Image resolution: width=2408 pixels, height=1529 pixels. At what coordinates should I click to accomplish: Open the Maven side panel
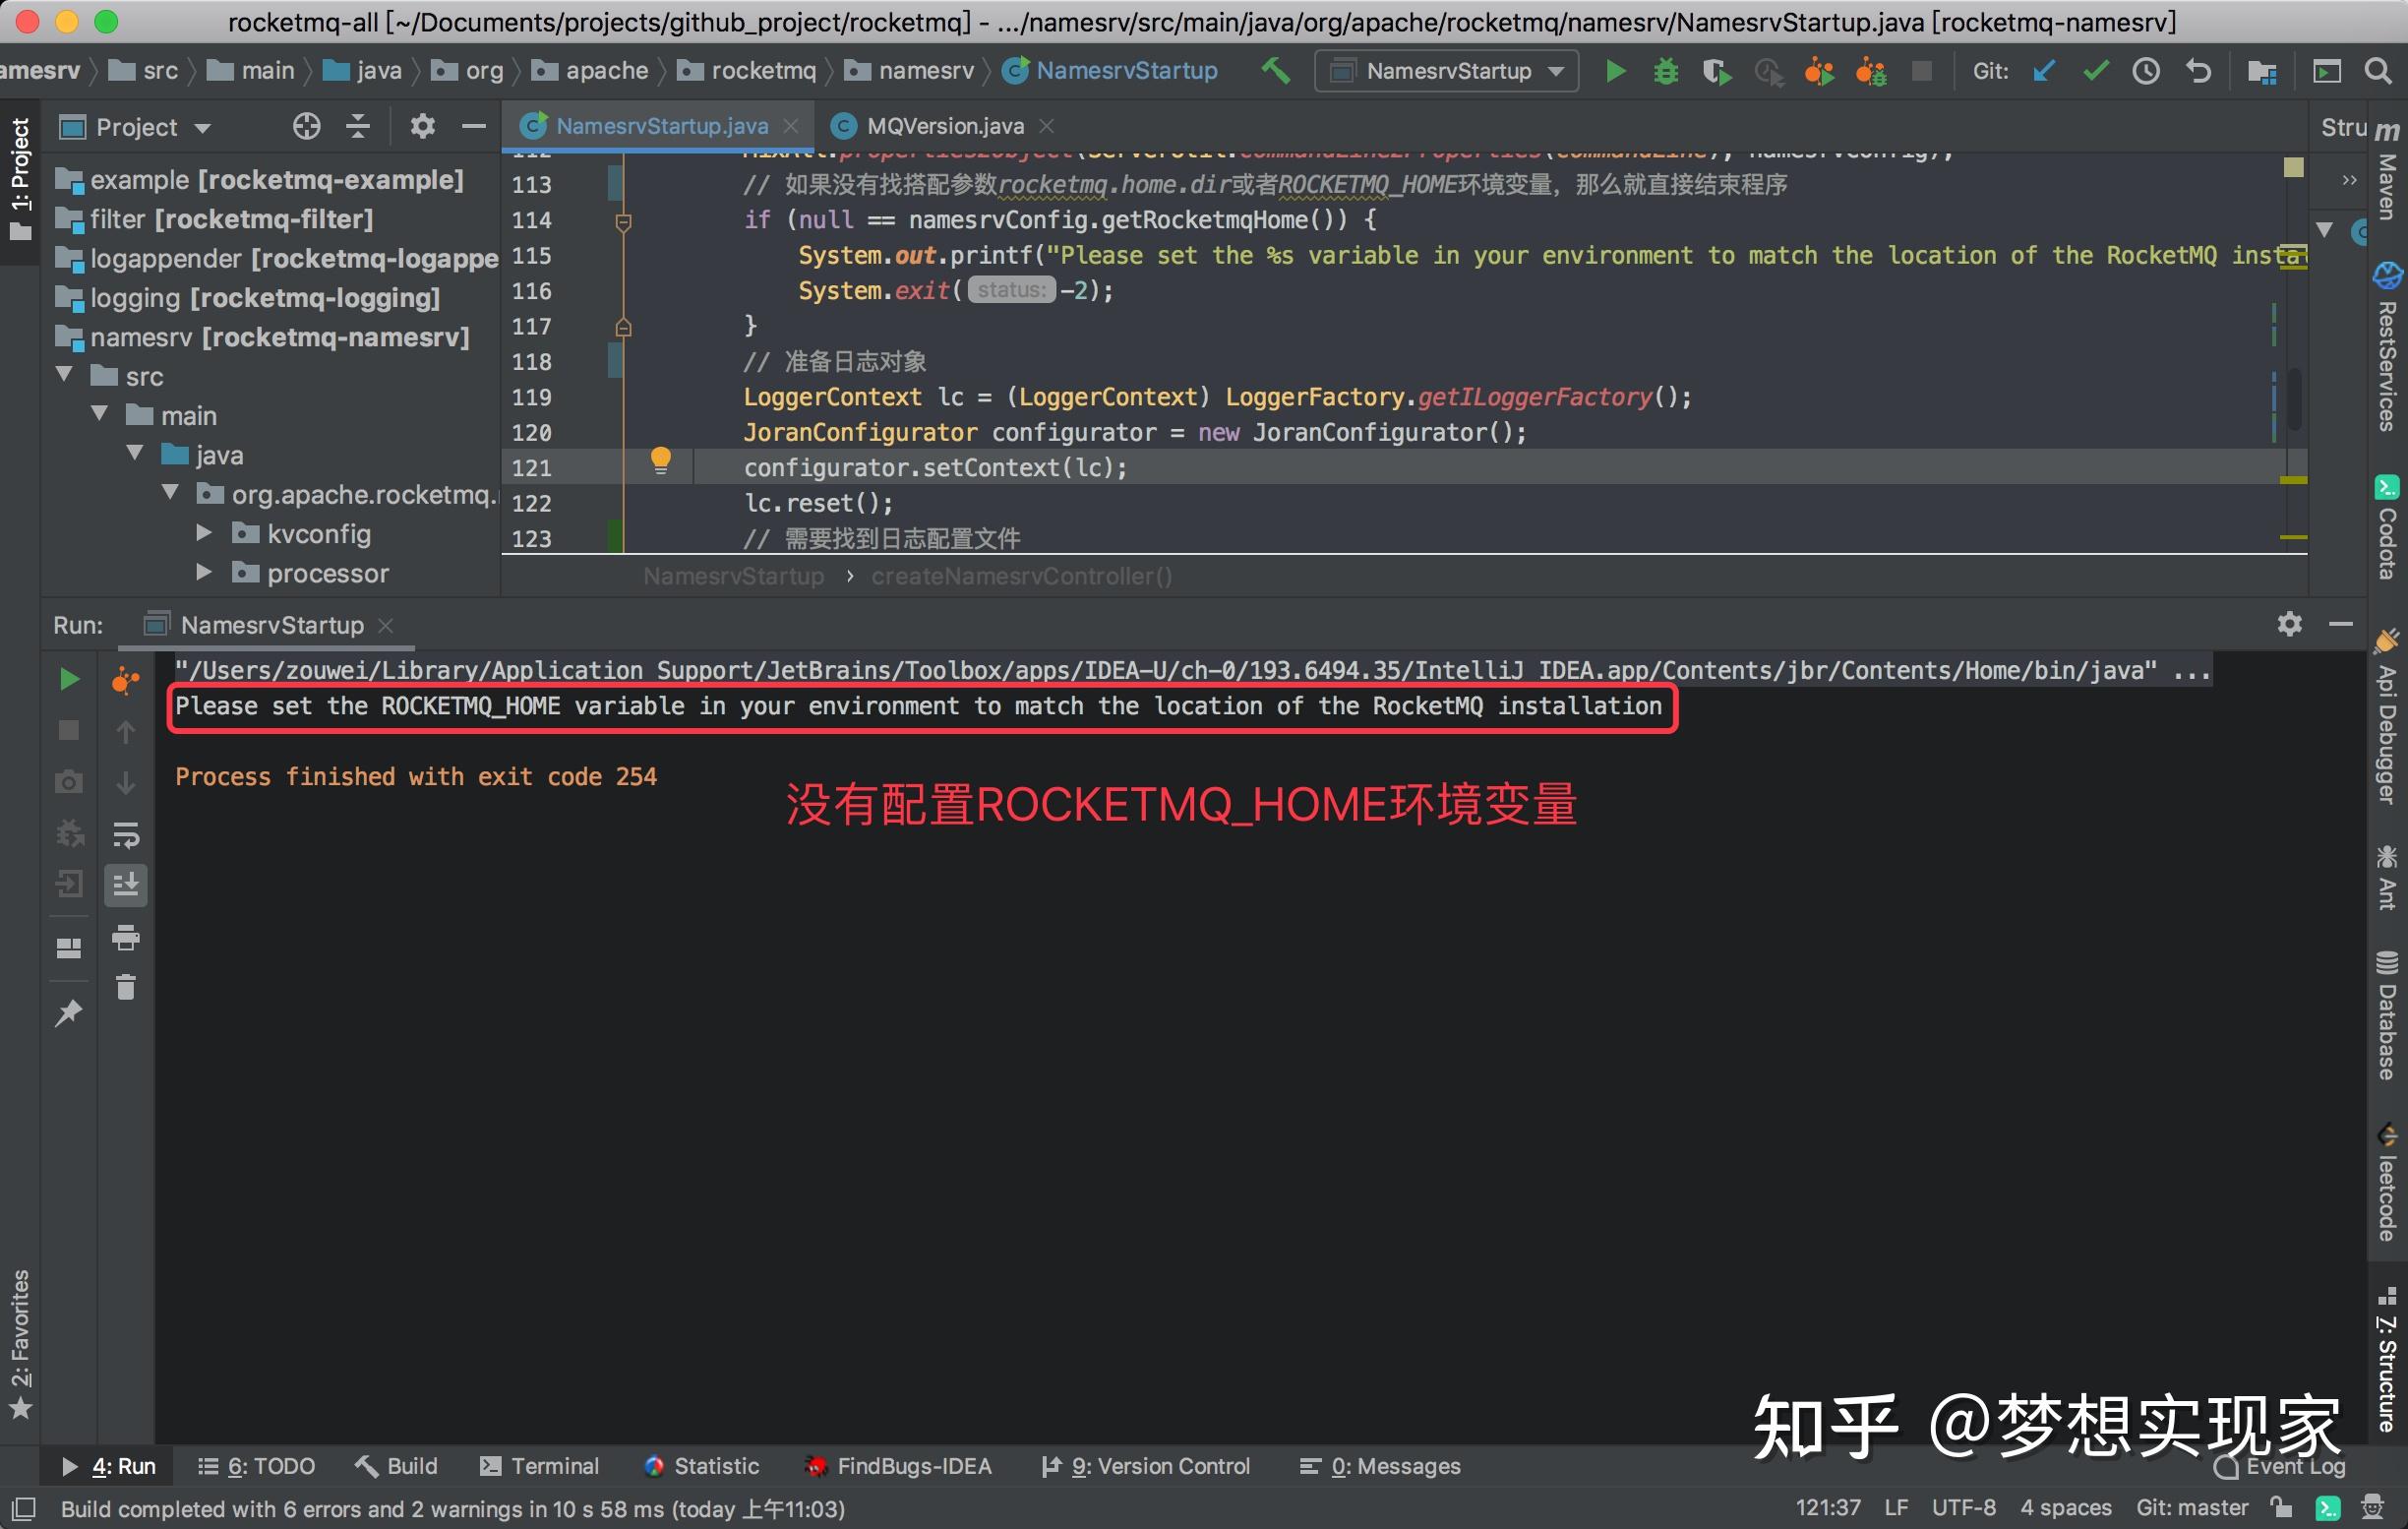click(x=2387, y=172)
